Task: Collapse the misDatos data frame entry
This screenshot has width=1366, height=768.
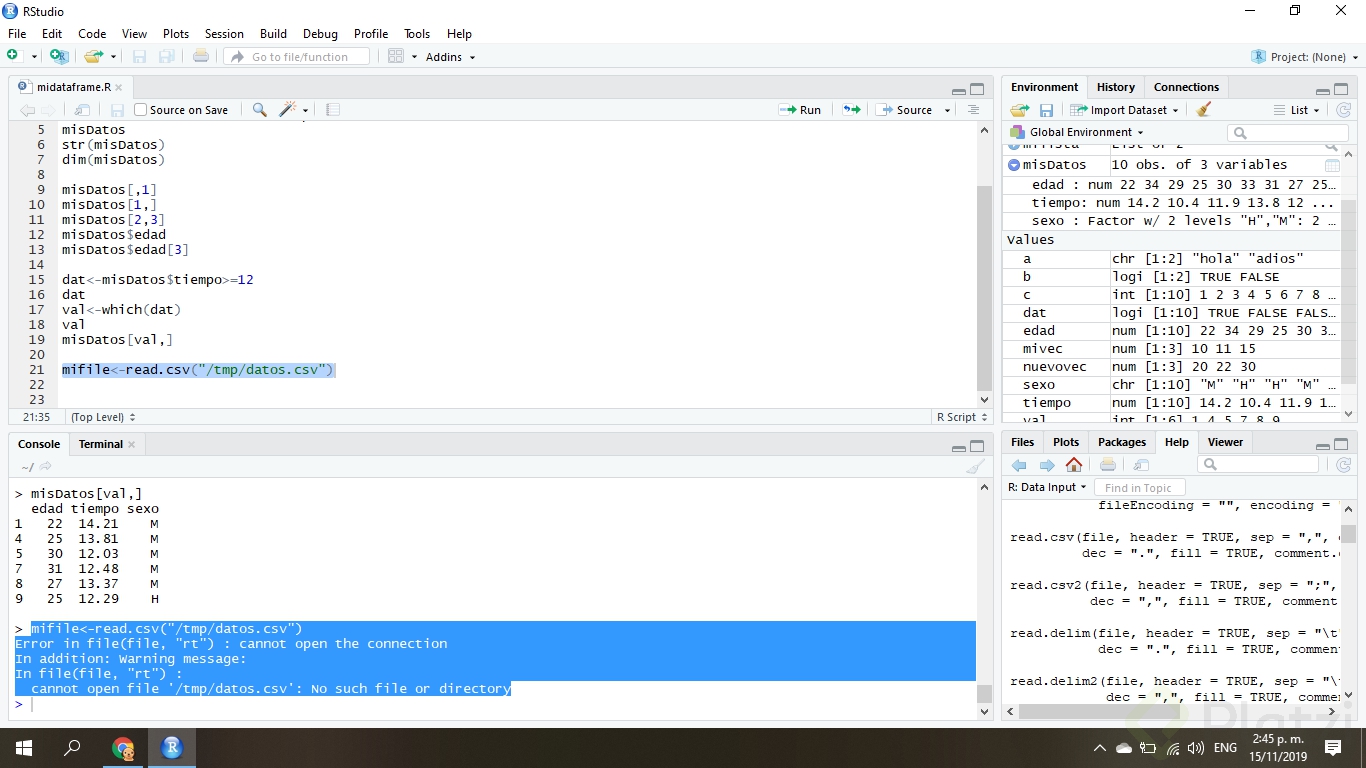Action: [1014, 165]
